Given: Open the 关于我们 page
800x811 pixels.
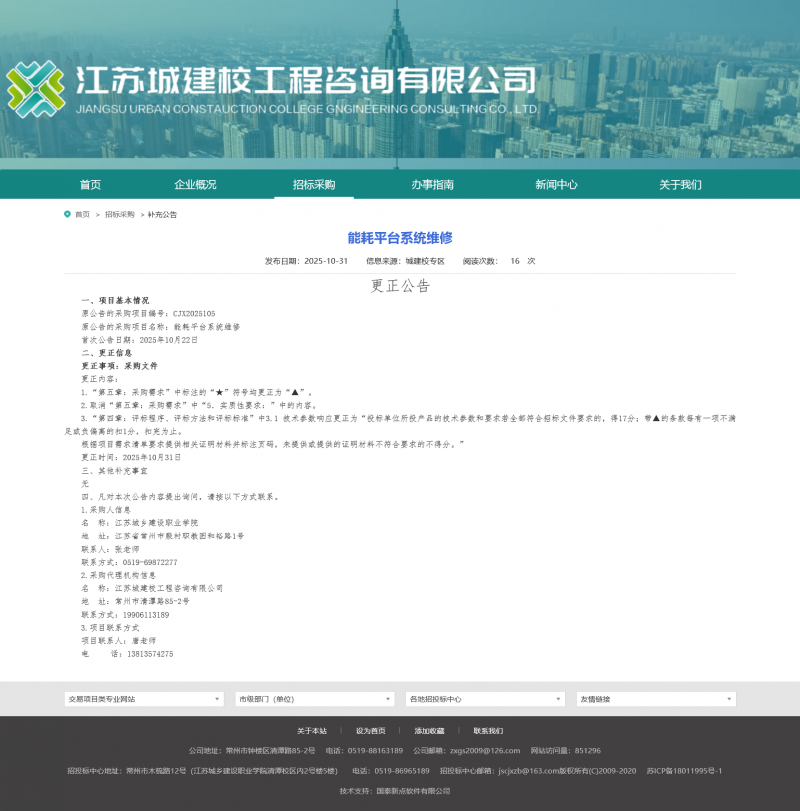Looking at the screenshot, I should tap(682, 185).
